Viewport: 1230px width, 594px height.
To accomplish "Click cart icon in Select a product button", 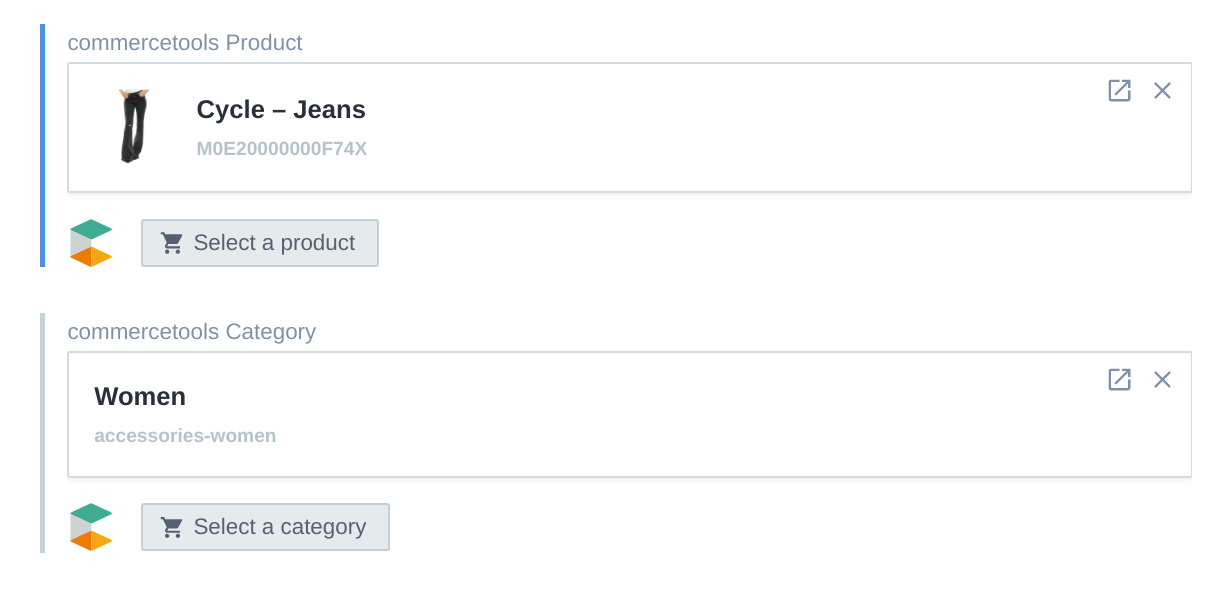I will click(172, 243).
